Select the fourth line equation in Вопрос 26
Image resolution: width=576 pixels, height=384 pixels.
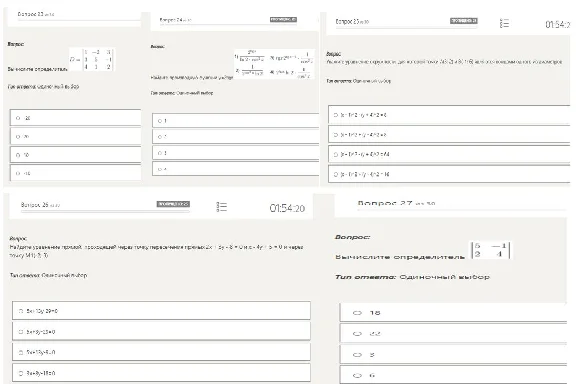pos(161,373)
